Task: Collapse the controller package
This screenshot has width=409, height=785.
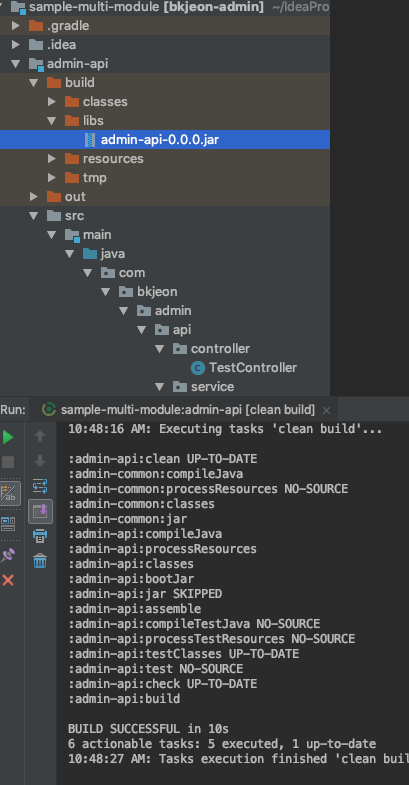Action: point(160,349)
